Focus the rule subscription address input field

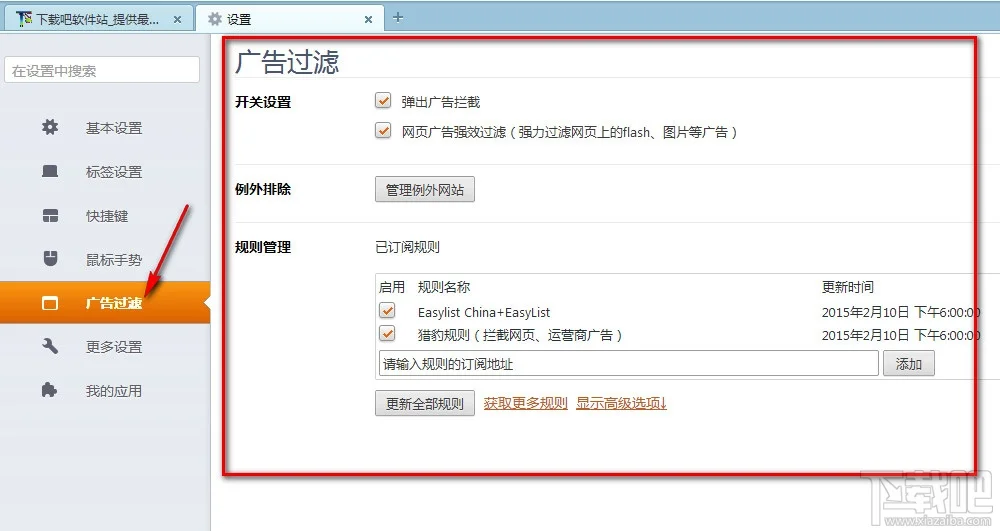pos(628,364)
